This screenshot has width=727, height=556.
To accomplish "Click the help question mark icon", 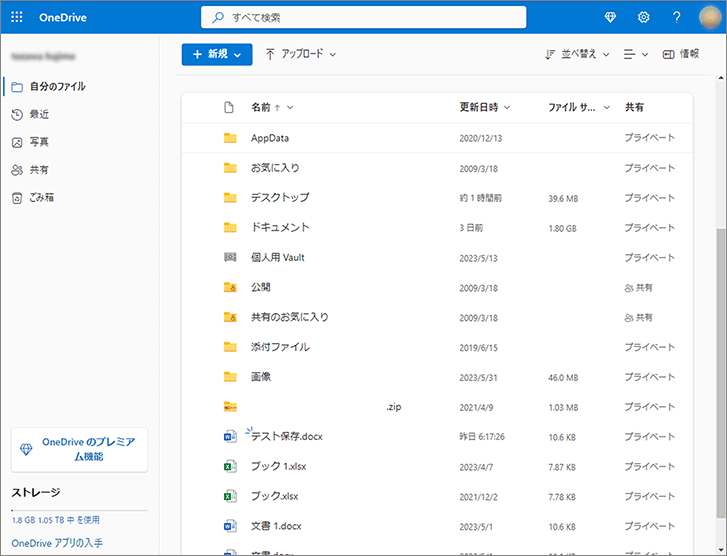I will 677,17.
